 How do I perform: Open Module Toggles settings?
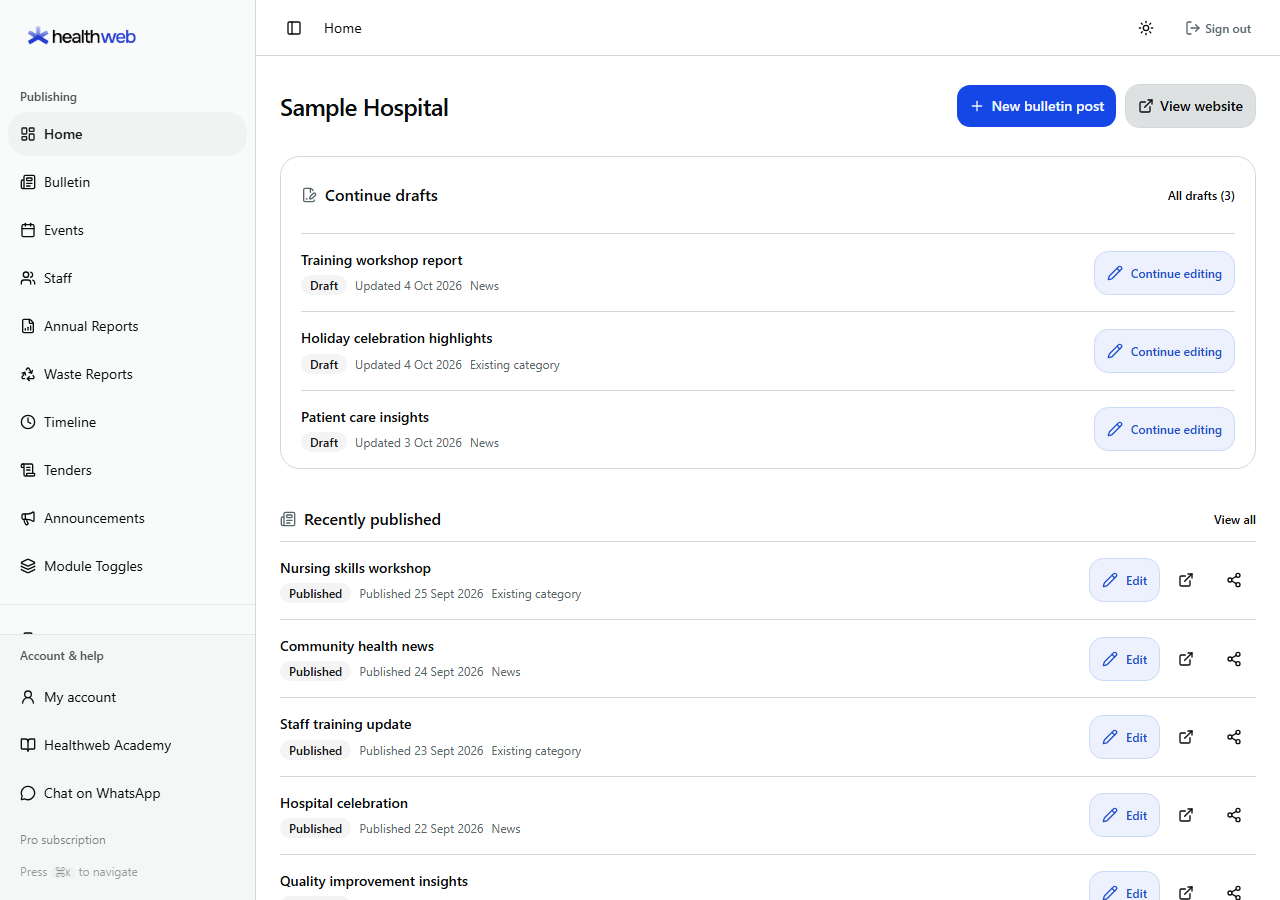(127, 566)
